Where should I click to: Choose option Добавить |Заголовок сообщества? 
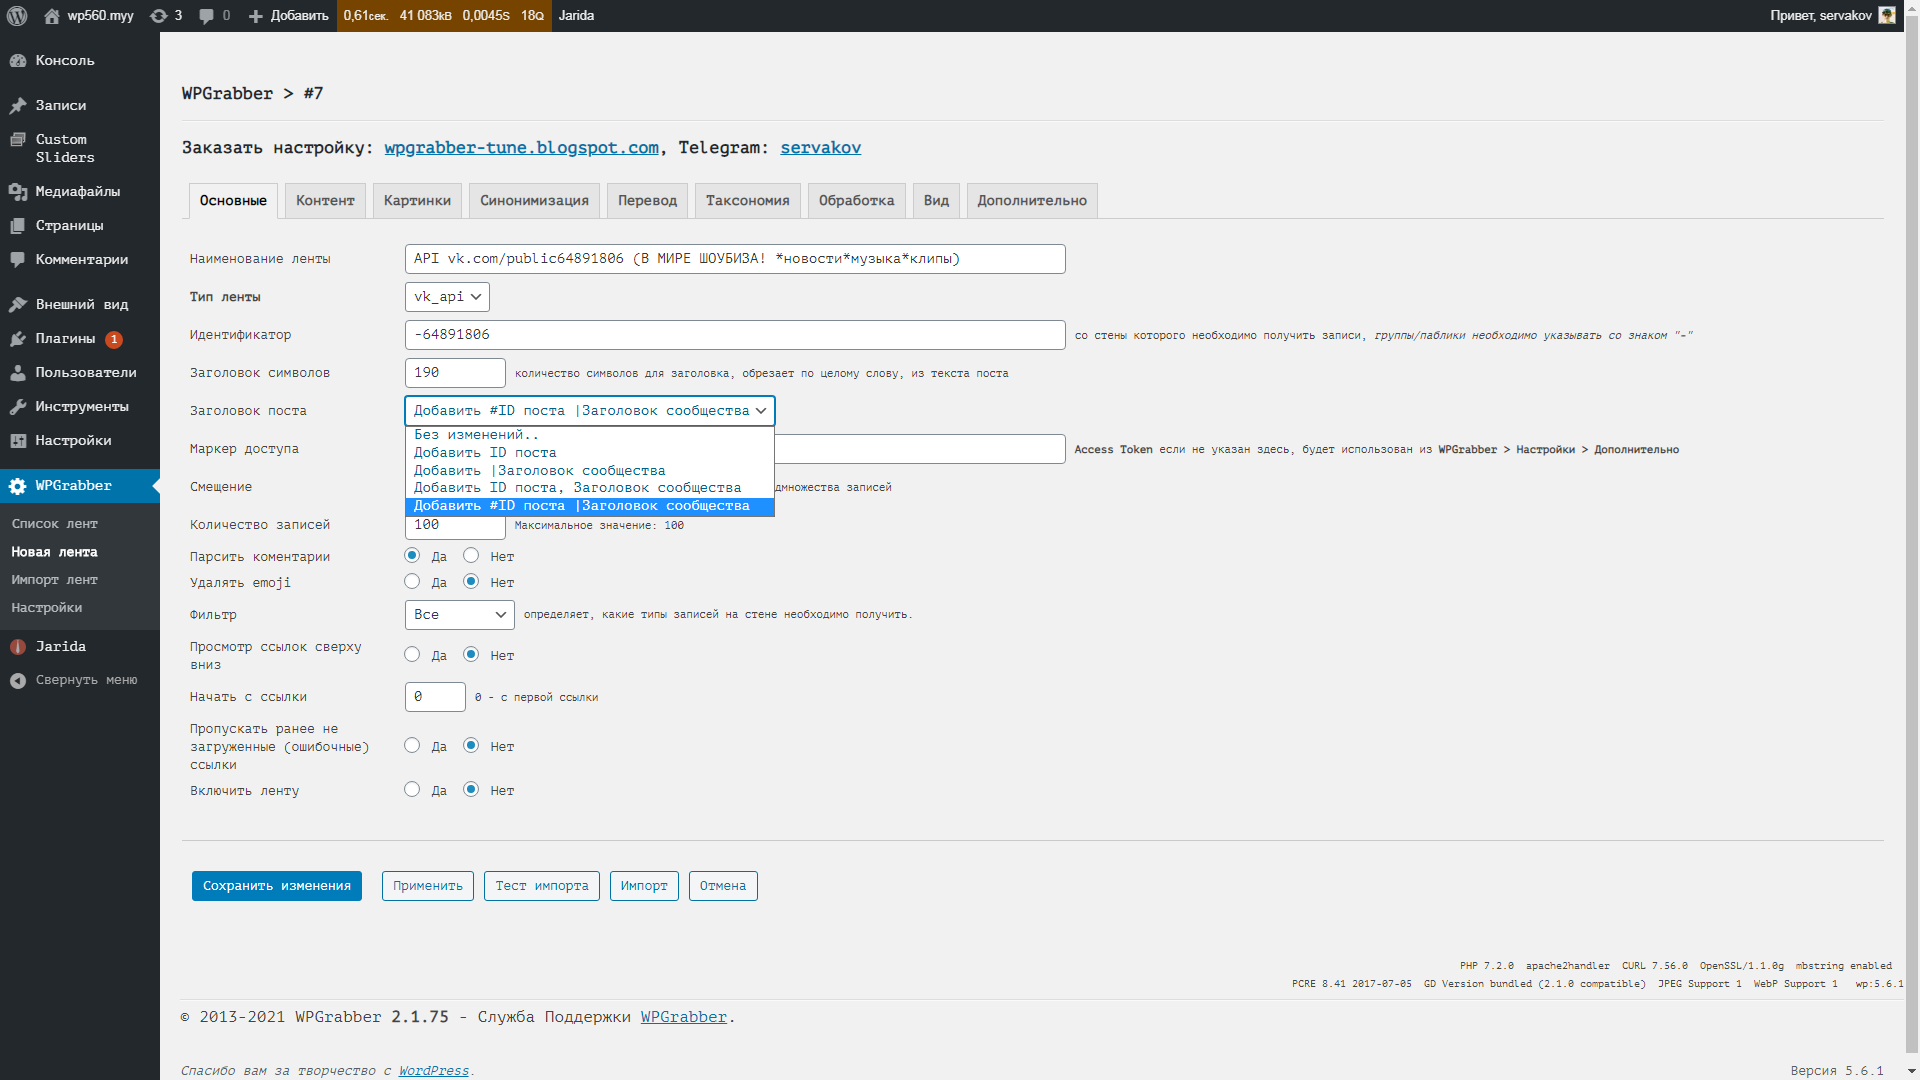tap(590, 471)
